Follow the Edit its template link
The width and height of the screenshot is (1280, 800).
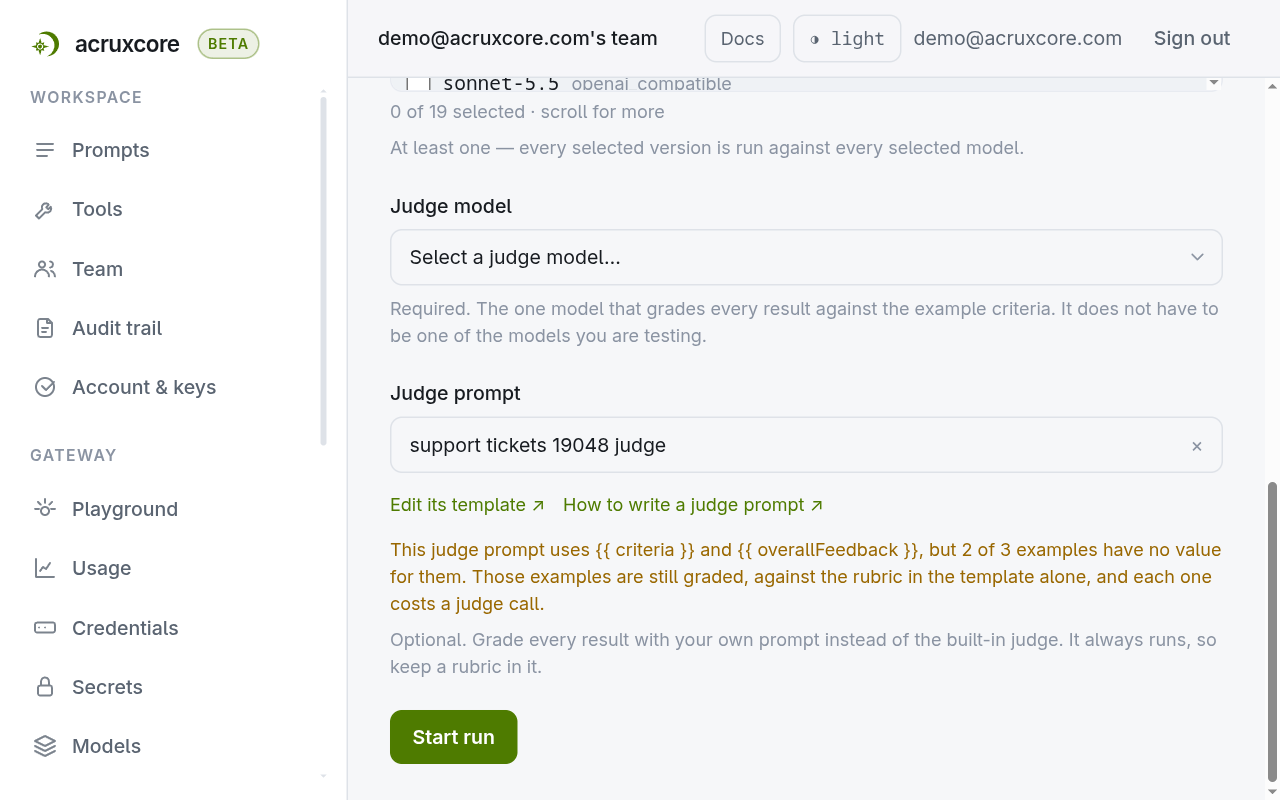[467, 505]
